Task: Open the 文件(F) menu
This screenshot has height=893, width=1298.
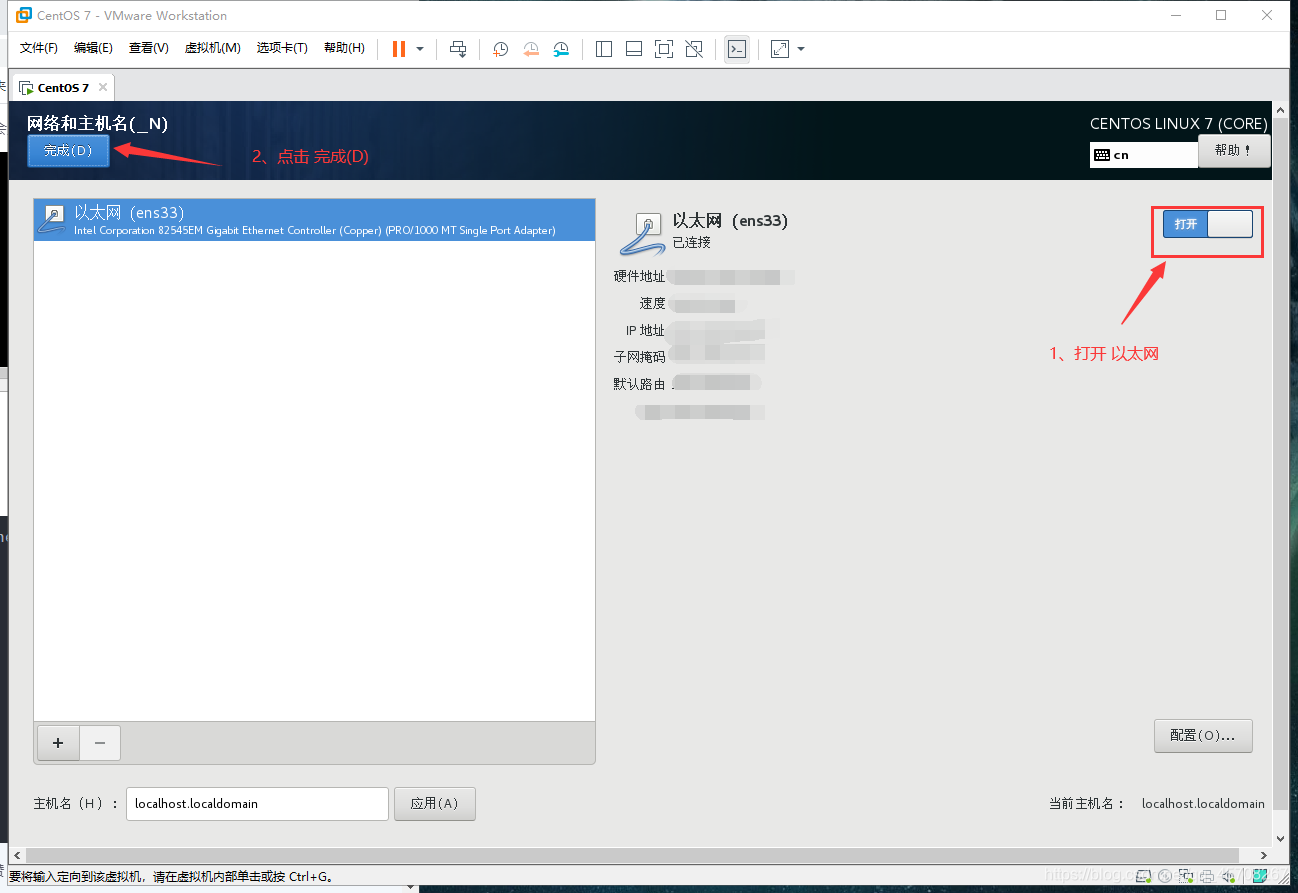Action: pos(39,48)
